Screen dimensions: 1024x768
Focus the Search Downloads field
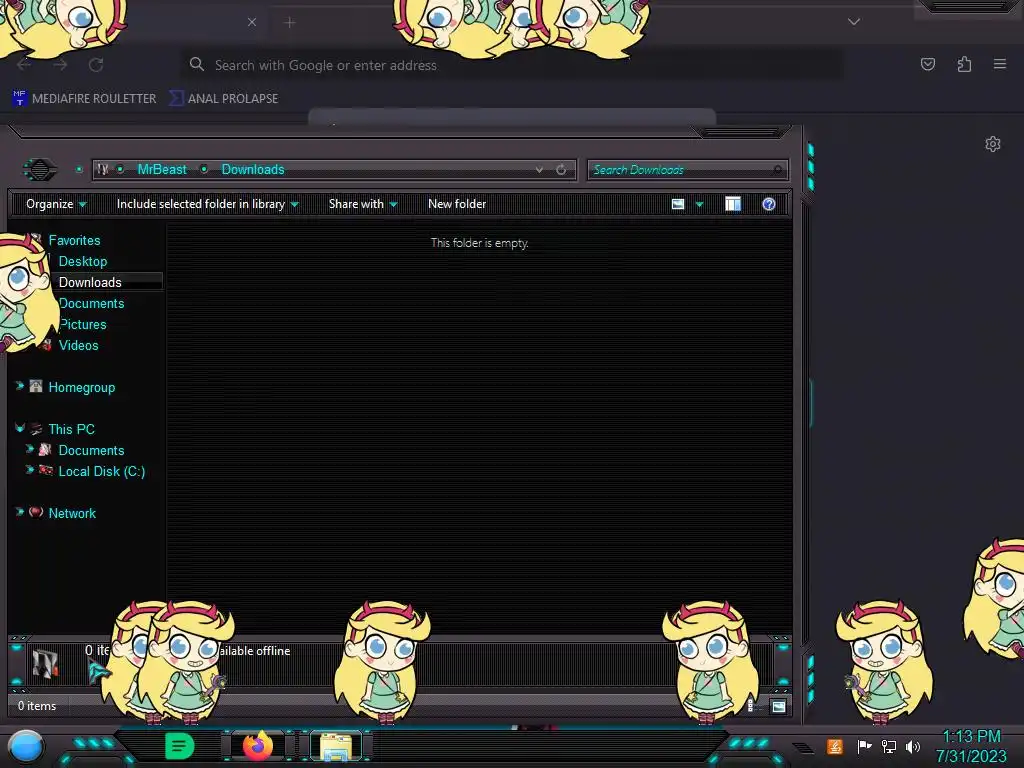pyautogui.click(x=688, y=170)
